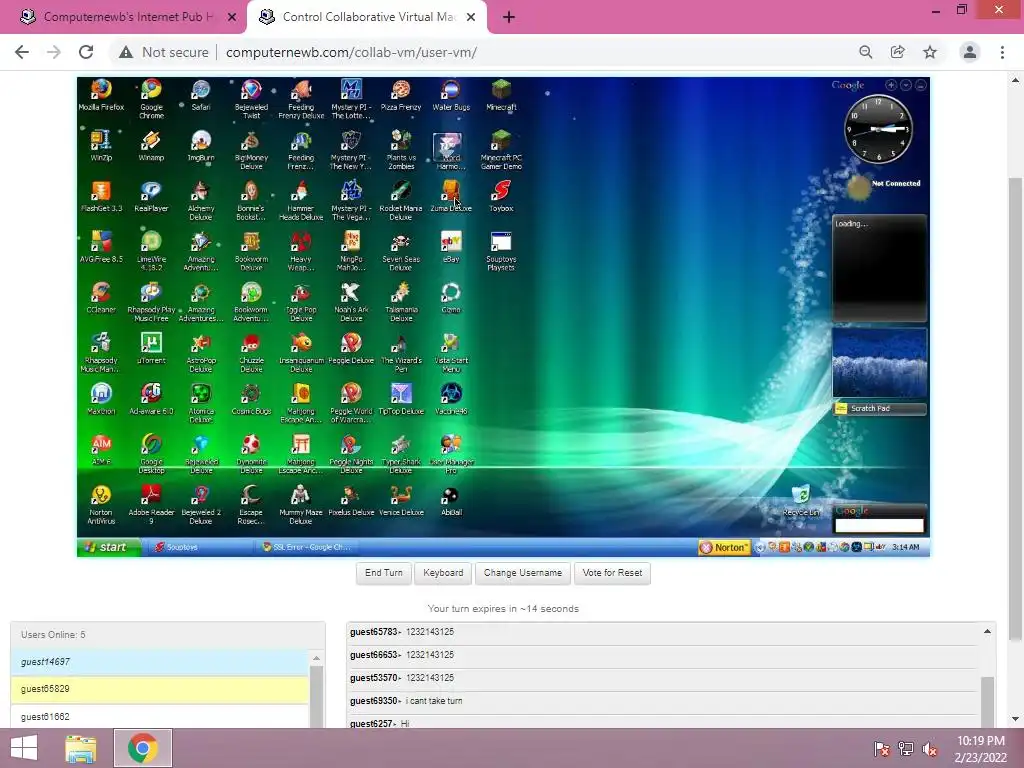
Task: Open the on-screen Keyboard button
Action: 443,573
